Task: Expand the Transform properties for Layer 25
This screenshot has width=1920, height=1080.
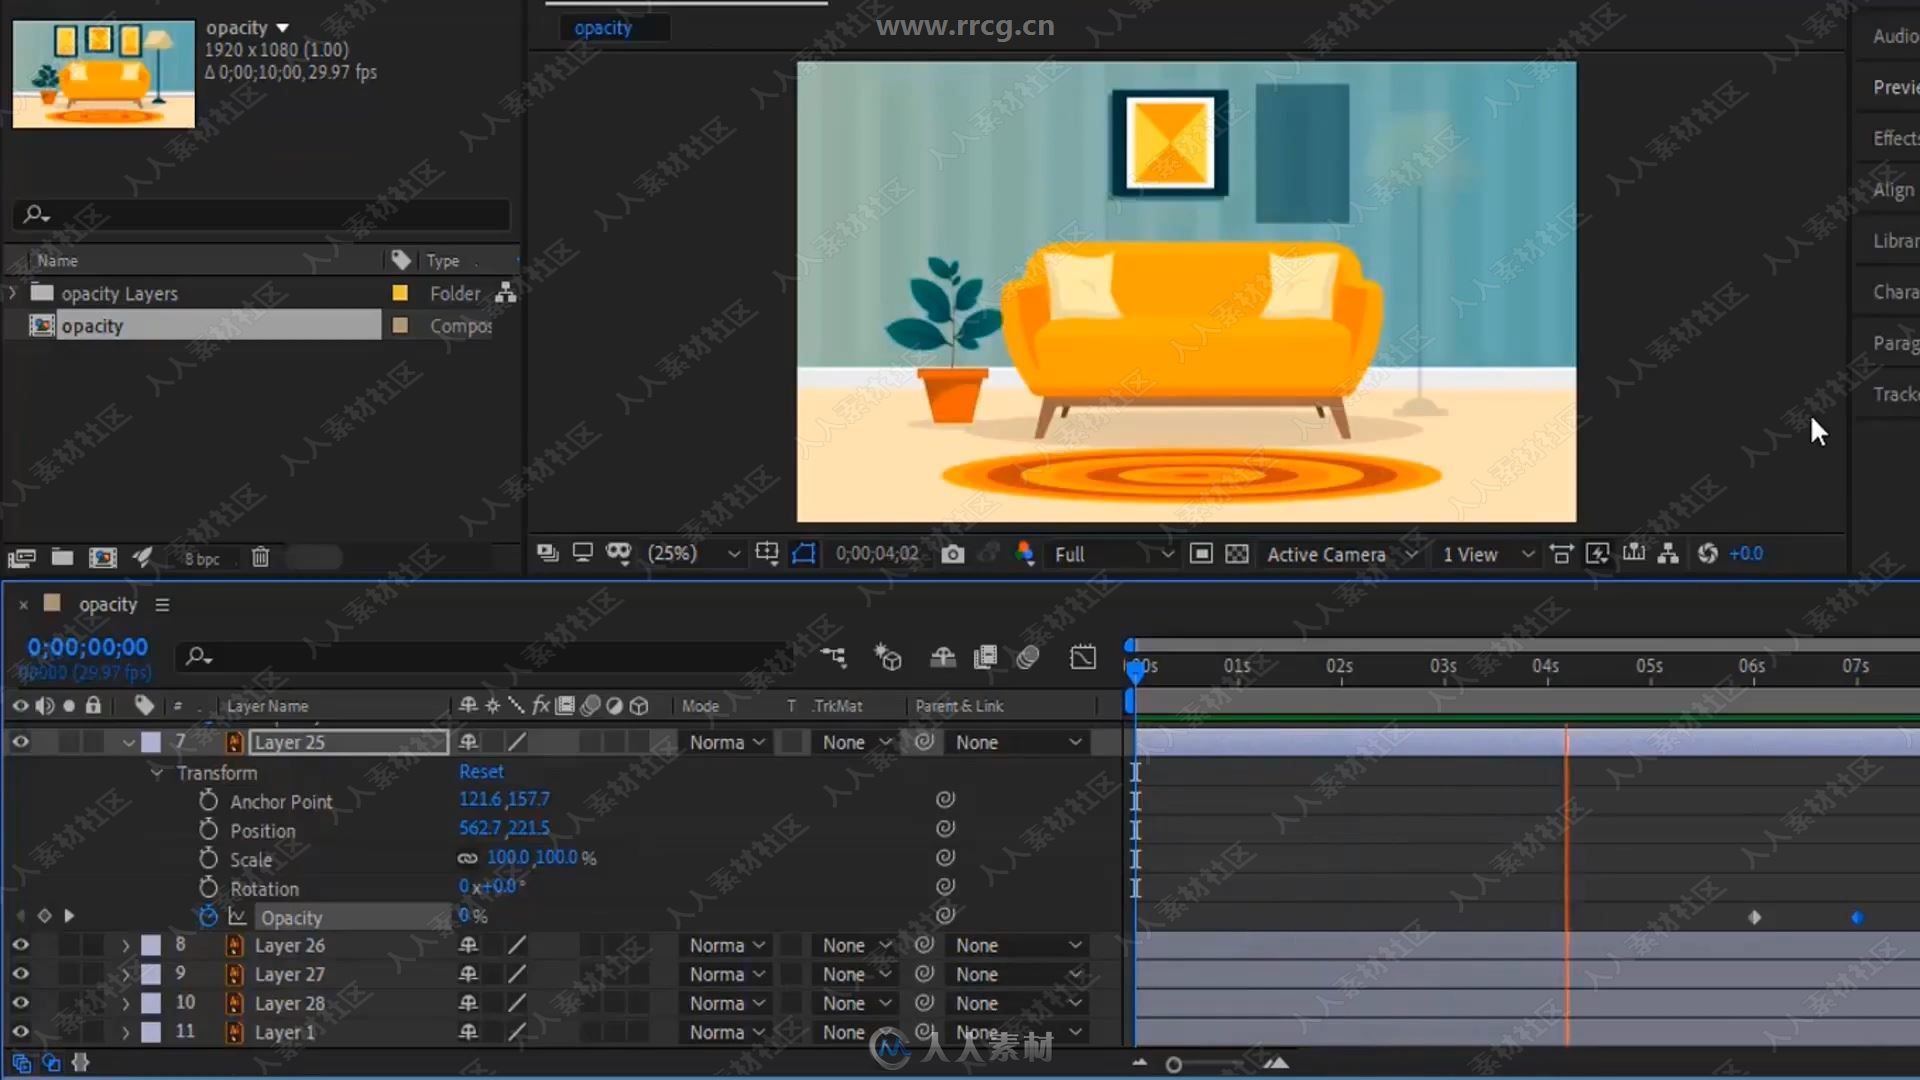Action: 157,771
